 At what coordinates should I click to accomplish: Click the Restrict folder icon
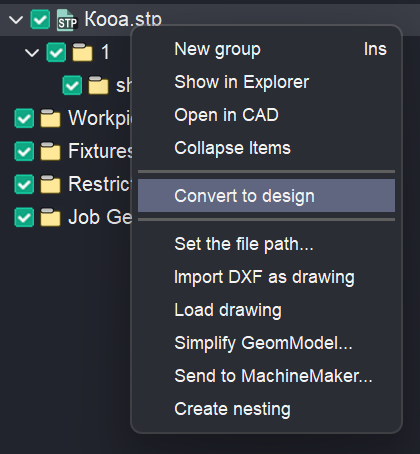(x=50, y=184)
